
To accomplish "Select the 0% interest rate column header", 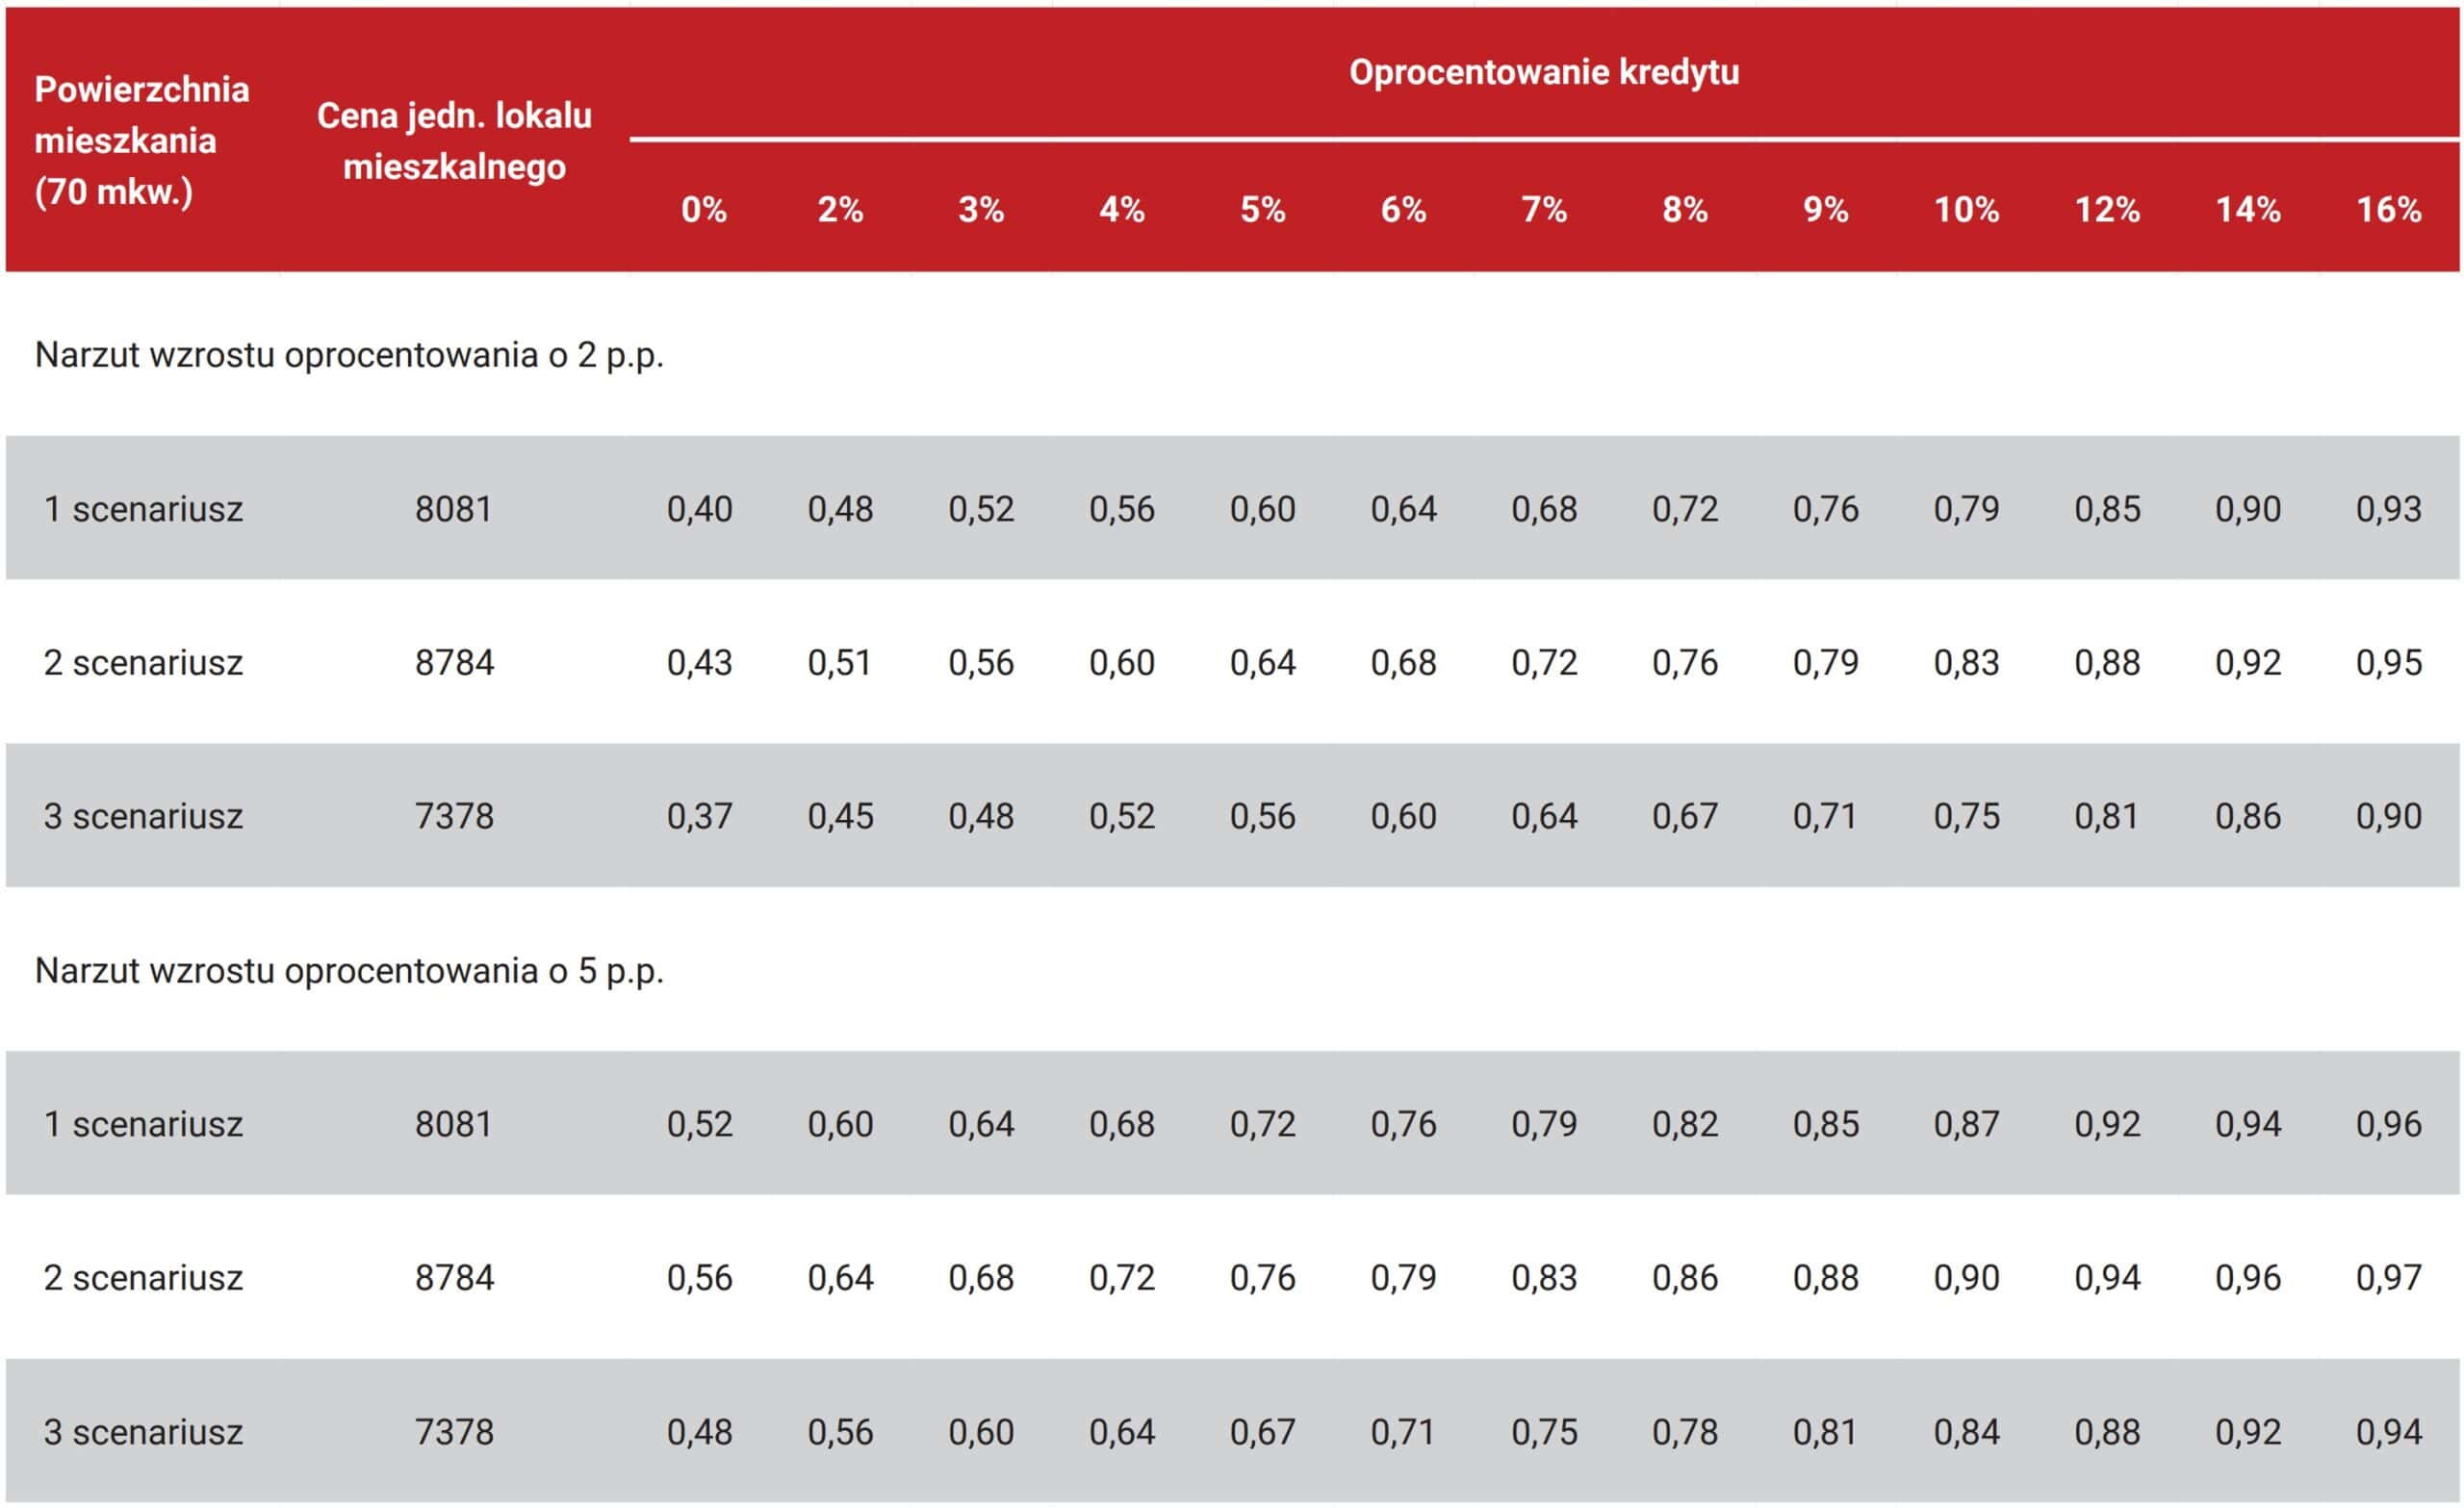I will [703, 209].
